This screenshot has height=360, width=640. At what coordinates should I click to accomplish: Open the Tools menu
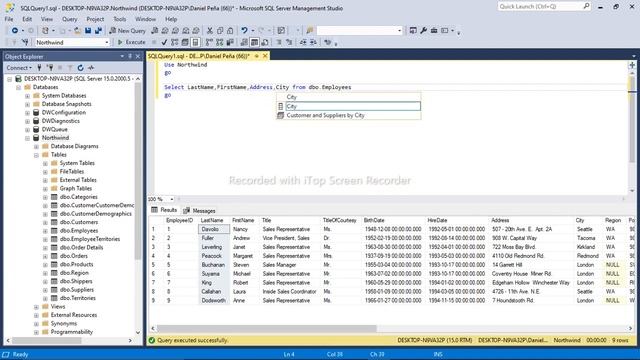[120, 19]
